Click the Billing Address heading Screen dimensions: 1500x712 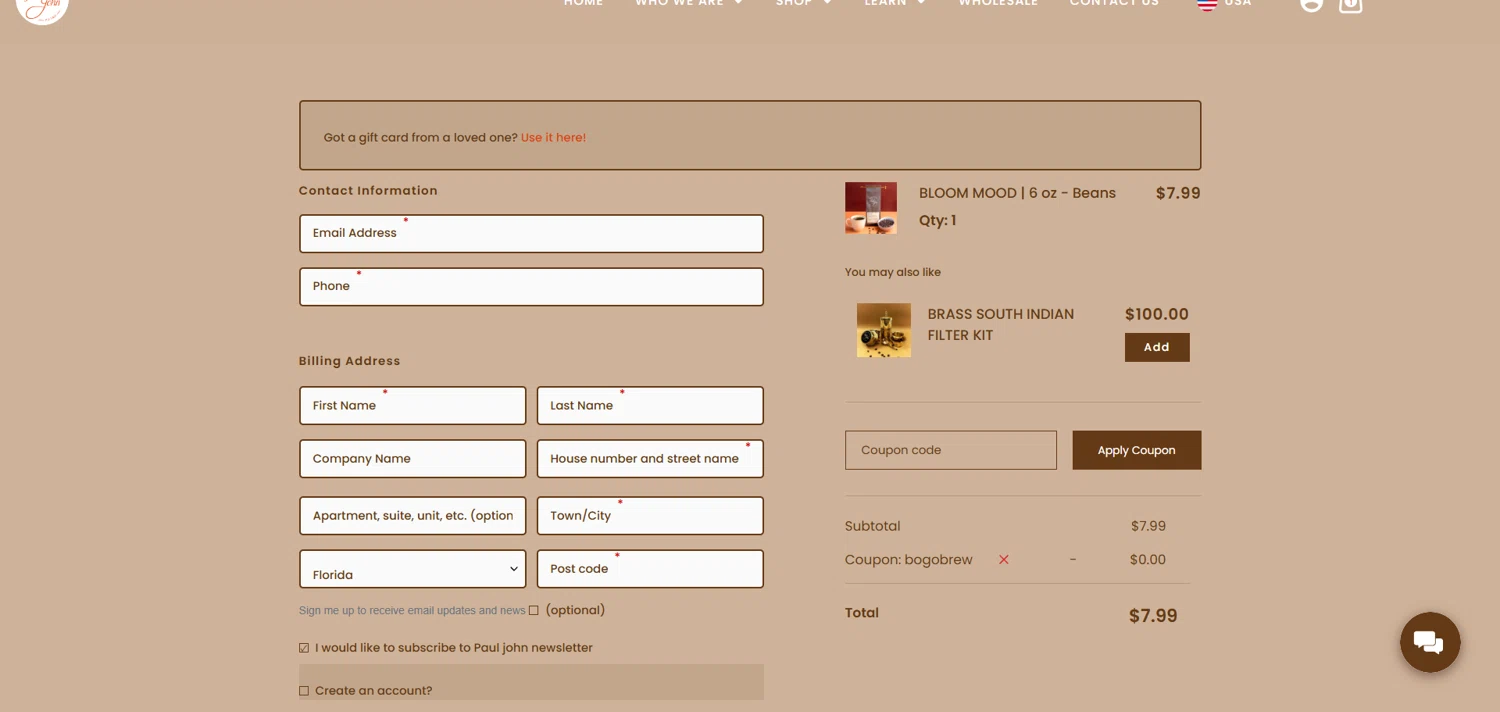pyautogui.click(x=349, y=361)
